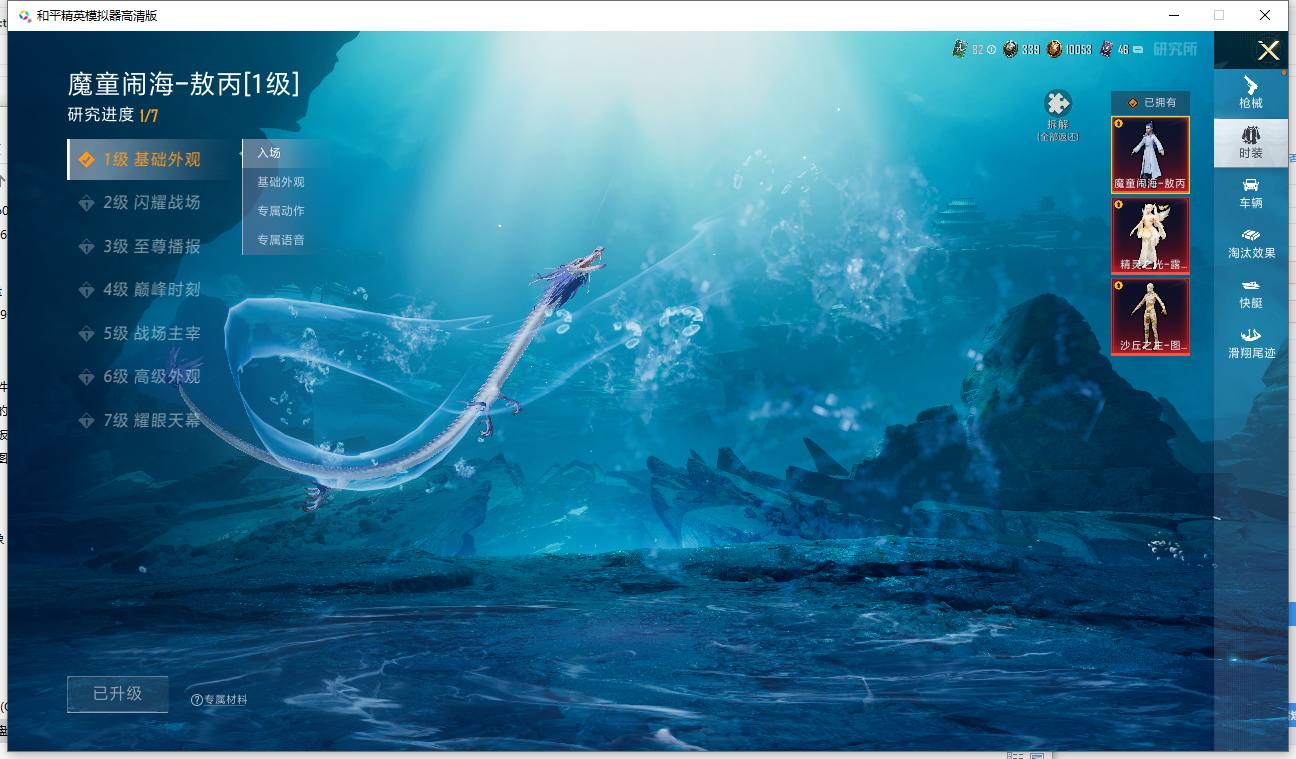Open the 淘汰效果 category
Screen dimensions: 1296x759
pos(1251,243)
